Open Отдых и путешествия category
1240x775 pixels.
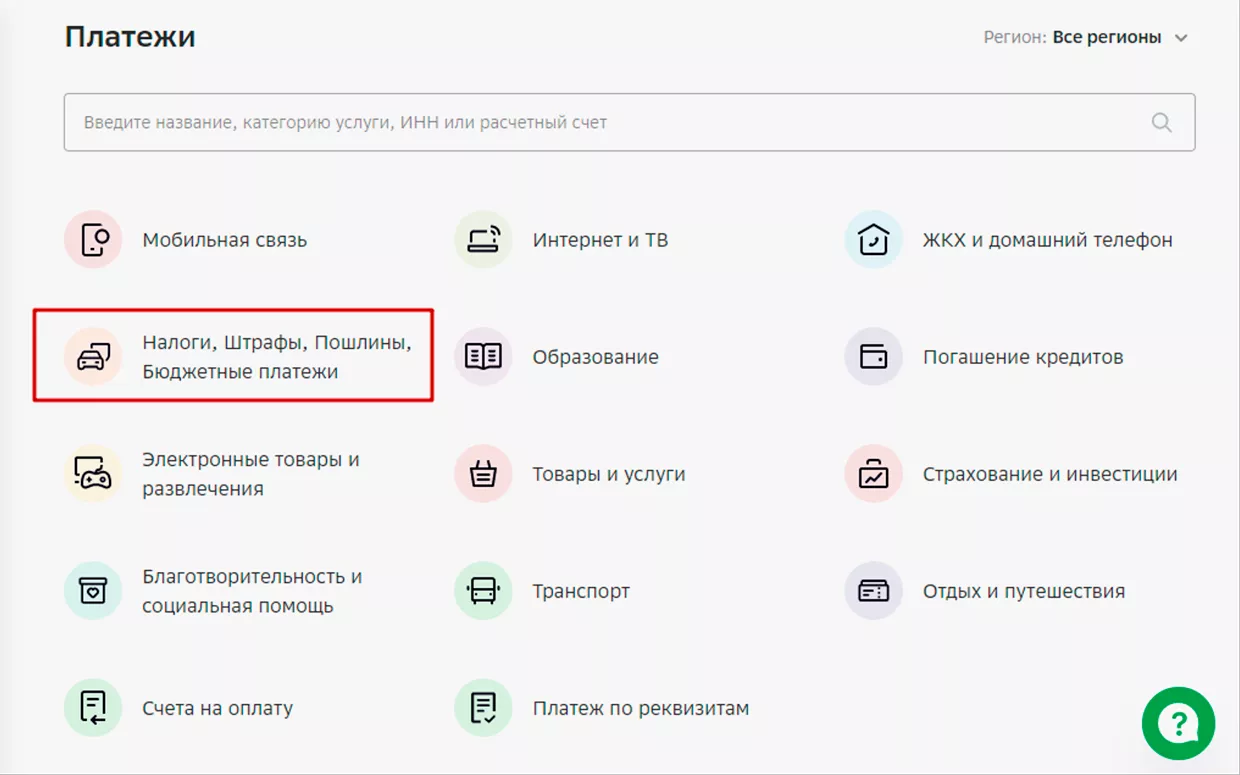click(x=1023, y=591)
